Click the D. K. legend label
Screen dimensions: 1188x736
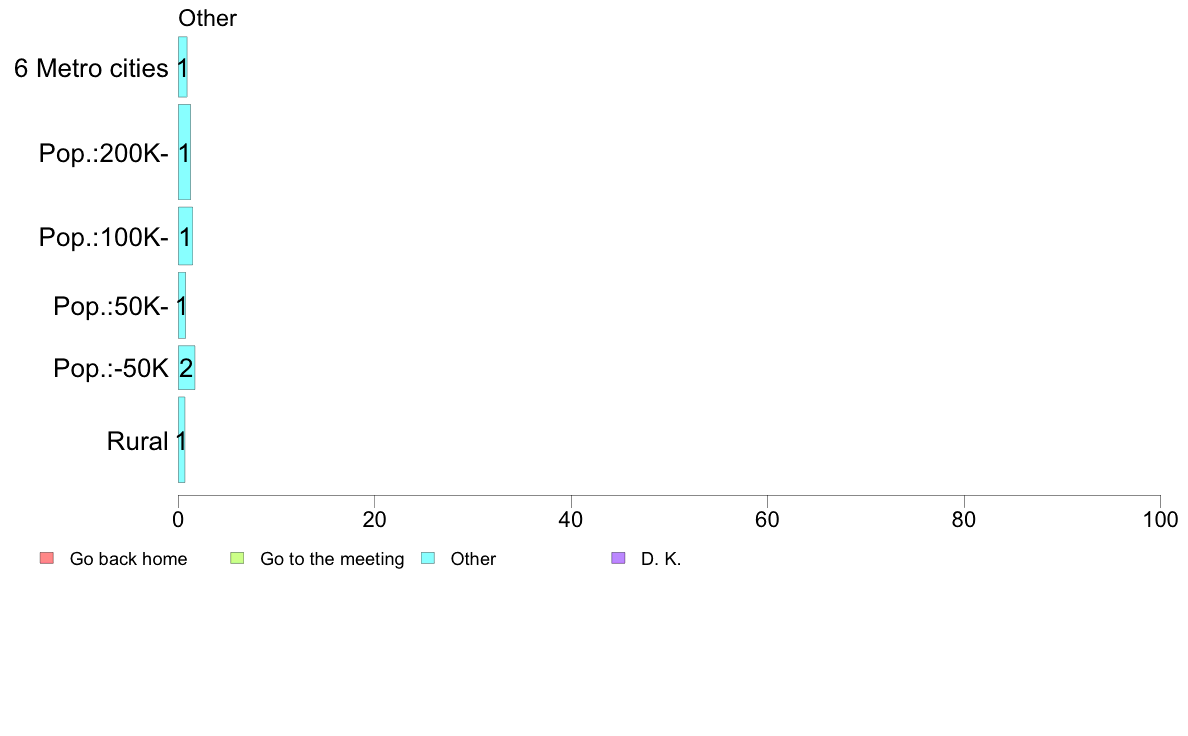661,559
